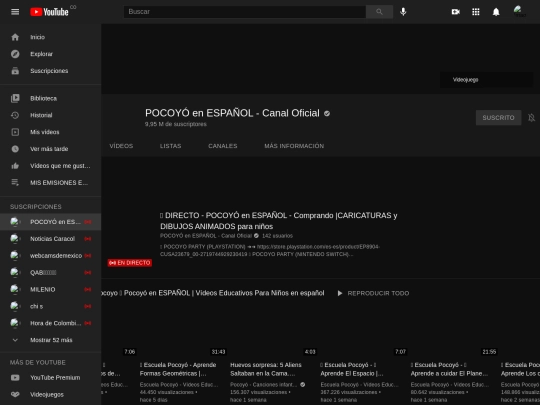Open Escuela Pocoyó Aprende El Espacio

[x=352, y=369]
